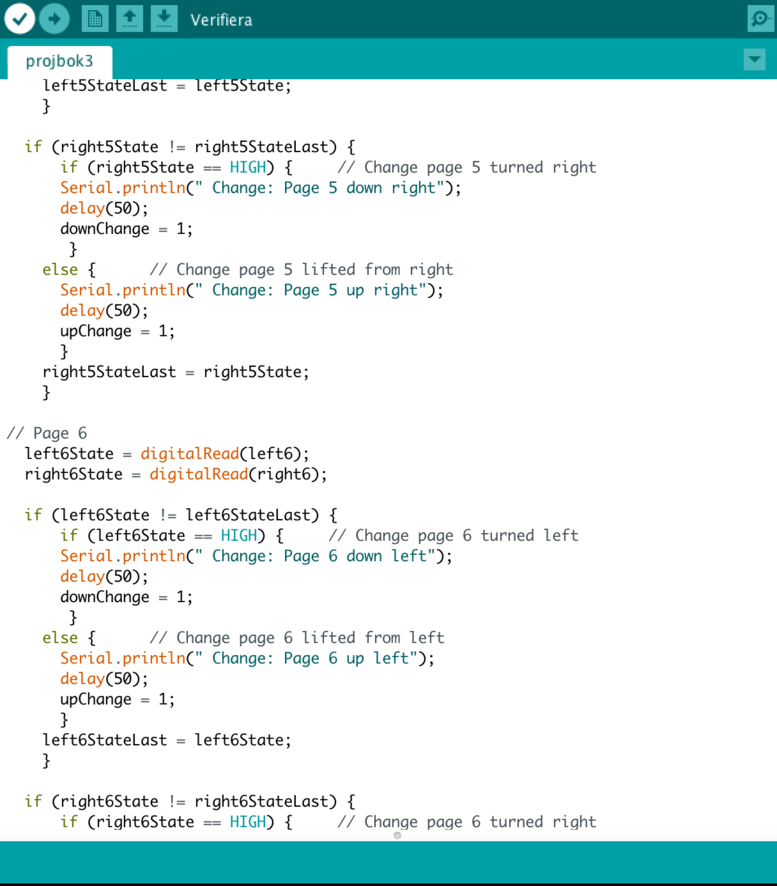The image size is (777, 886).
Task: Click the "Page 6 up left" println line
Action: click(246, 658)
